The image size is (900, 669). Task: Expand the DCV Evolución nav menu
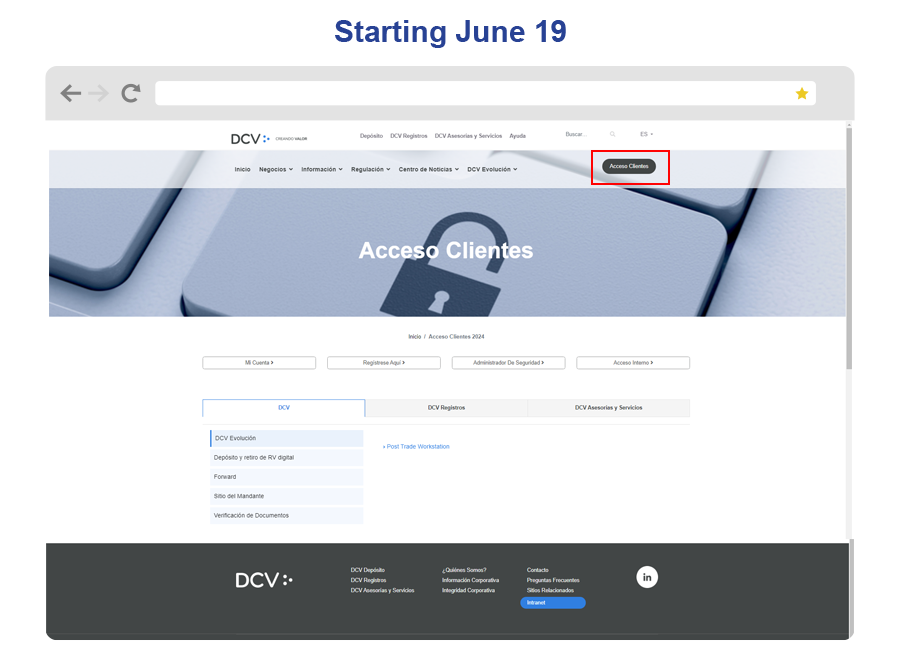pyautogui.click(x=492, y=169)
